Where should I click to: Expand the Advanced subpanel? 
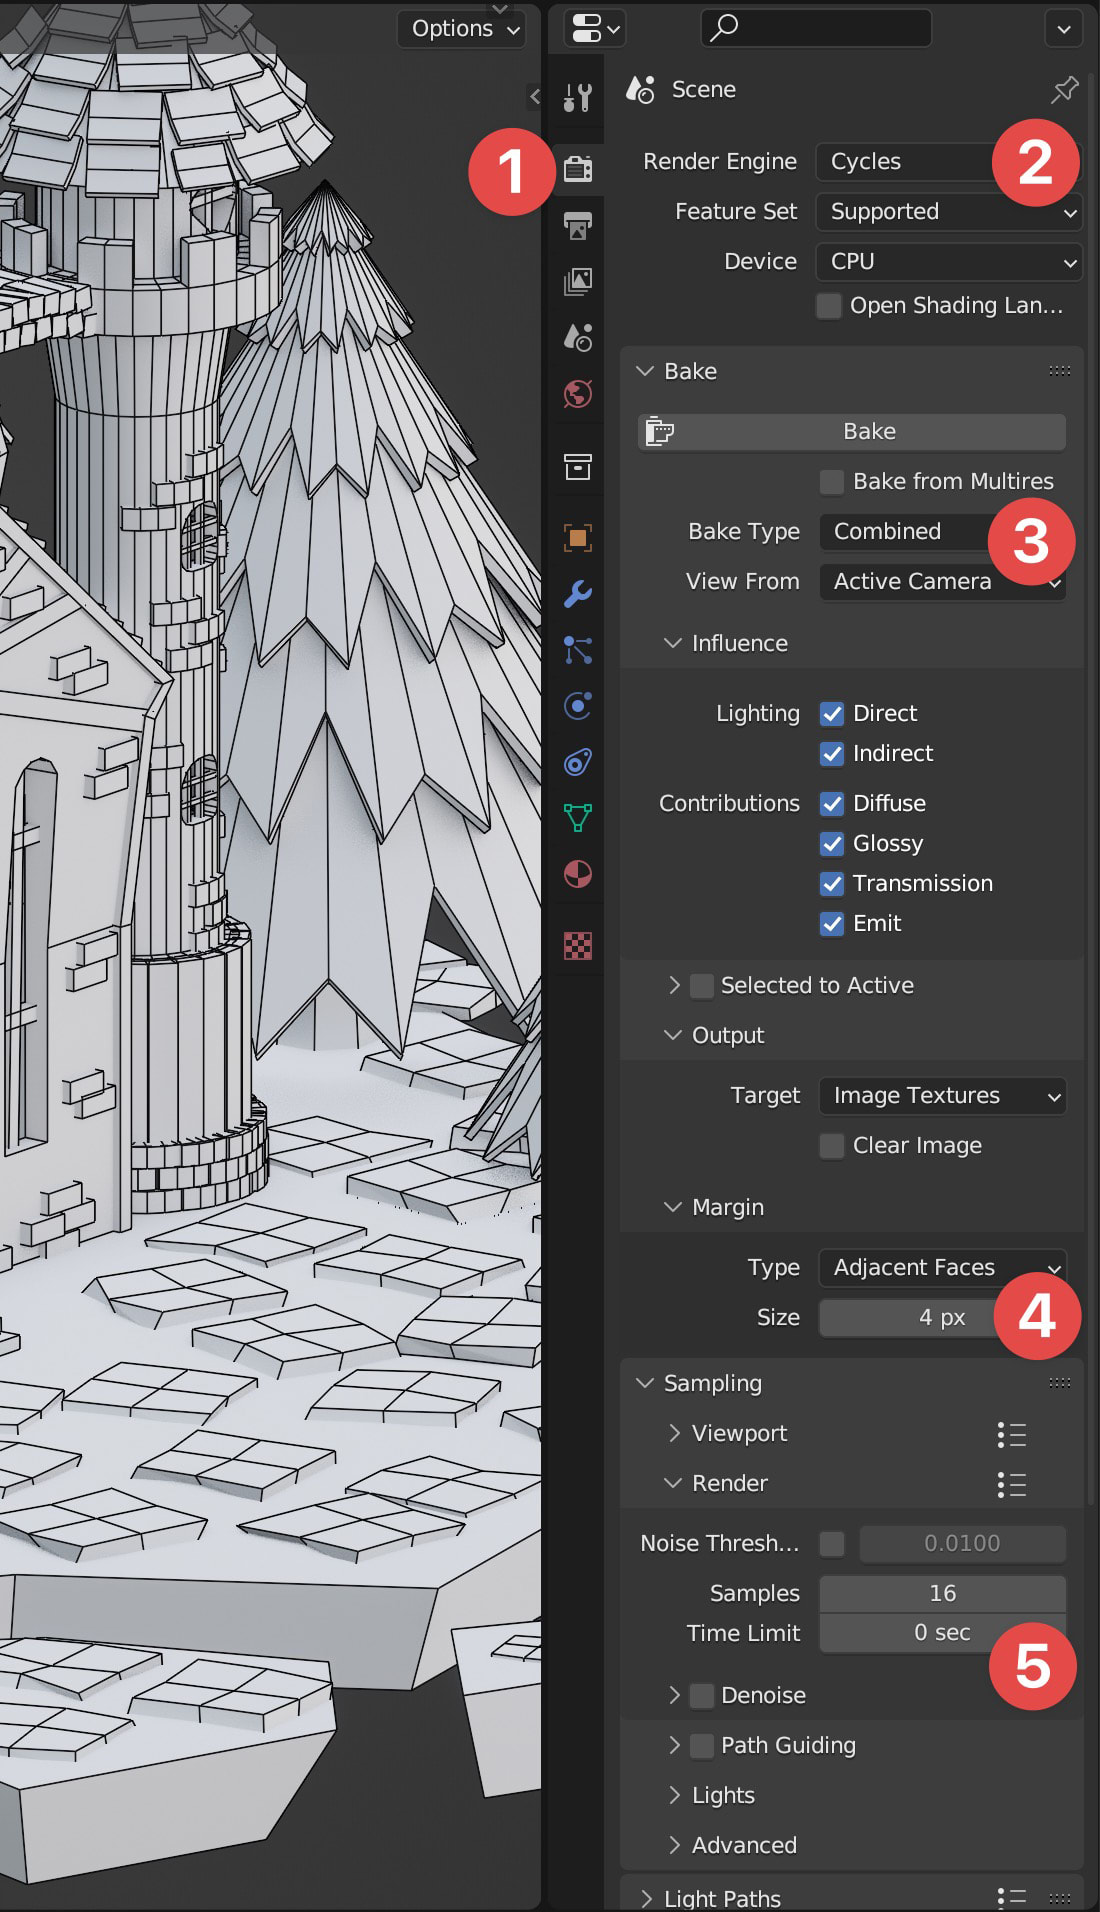(x=673, y=1846)
